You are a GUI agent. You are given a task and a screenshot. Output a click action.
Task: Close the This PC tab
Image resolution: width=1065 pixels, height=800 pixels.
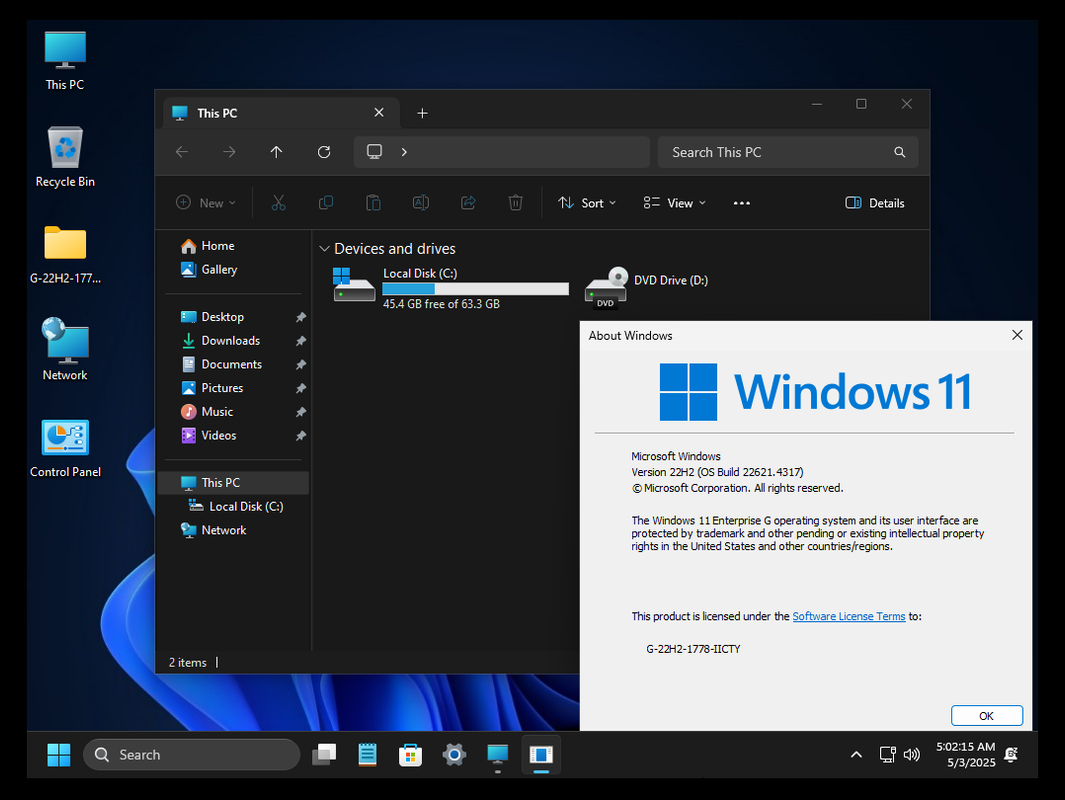(x=379, y=113)
